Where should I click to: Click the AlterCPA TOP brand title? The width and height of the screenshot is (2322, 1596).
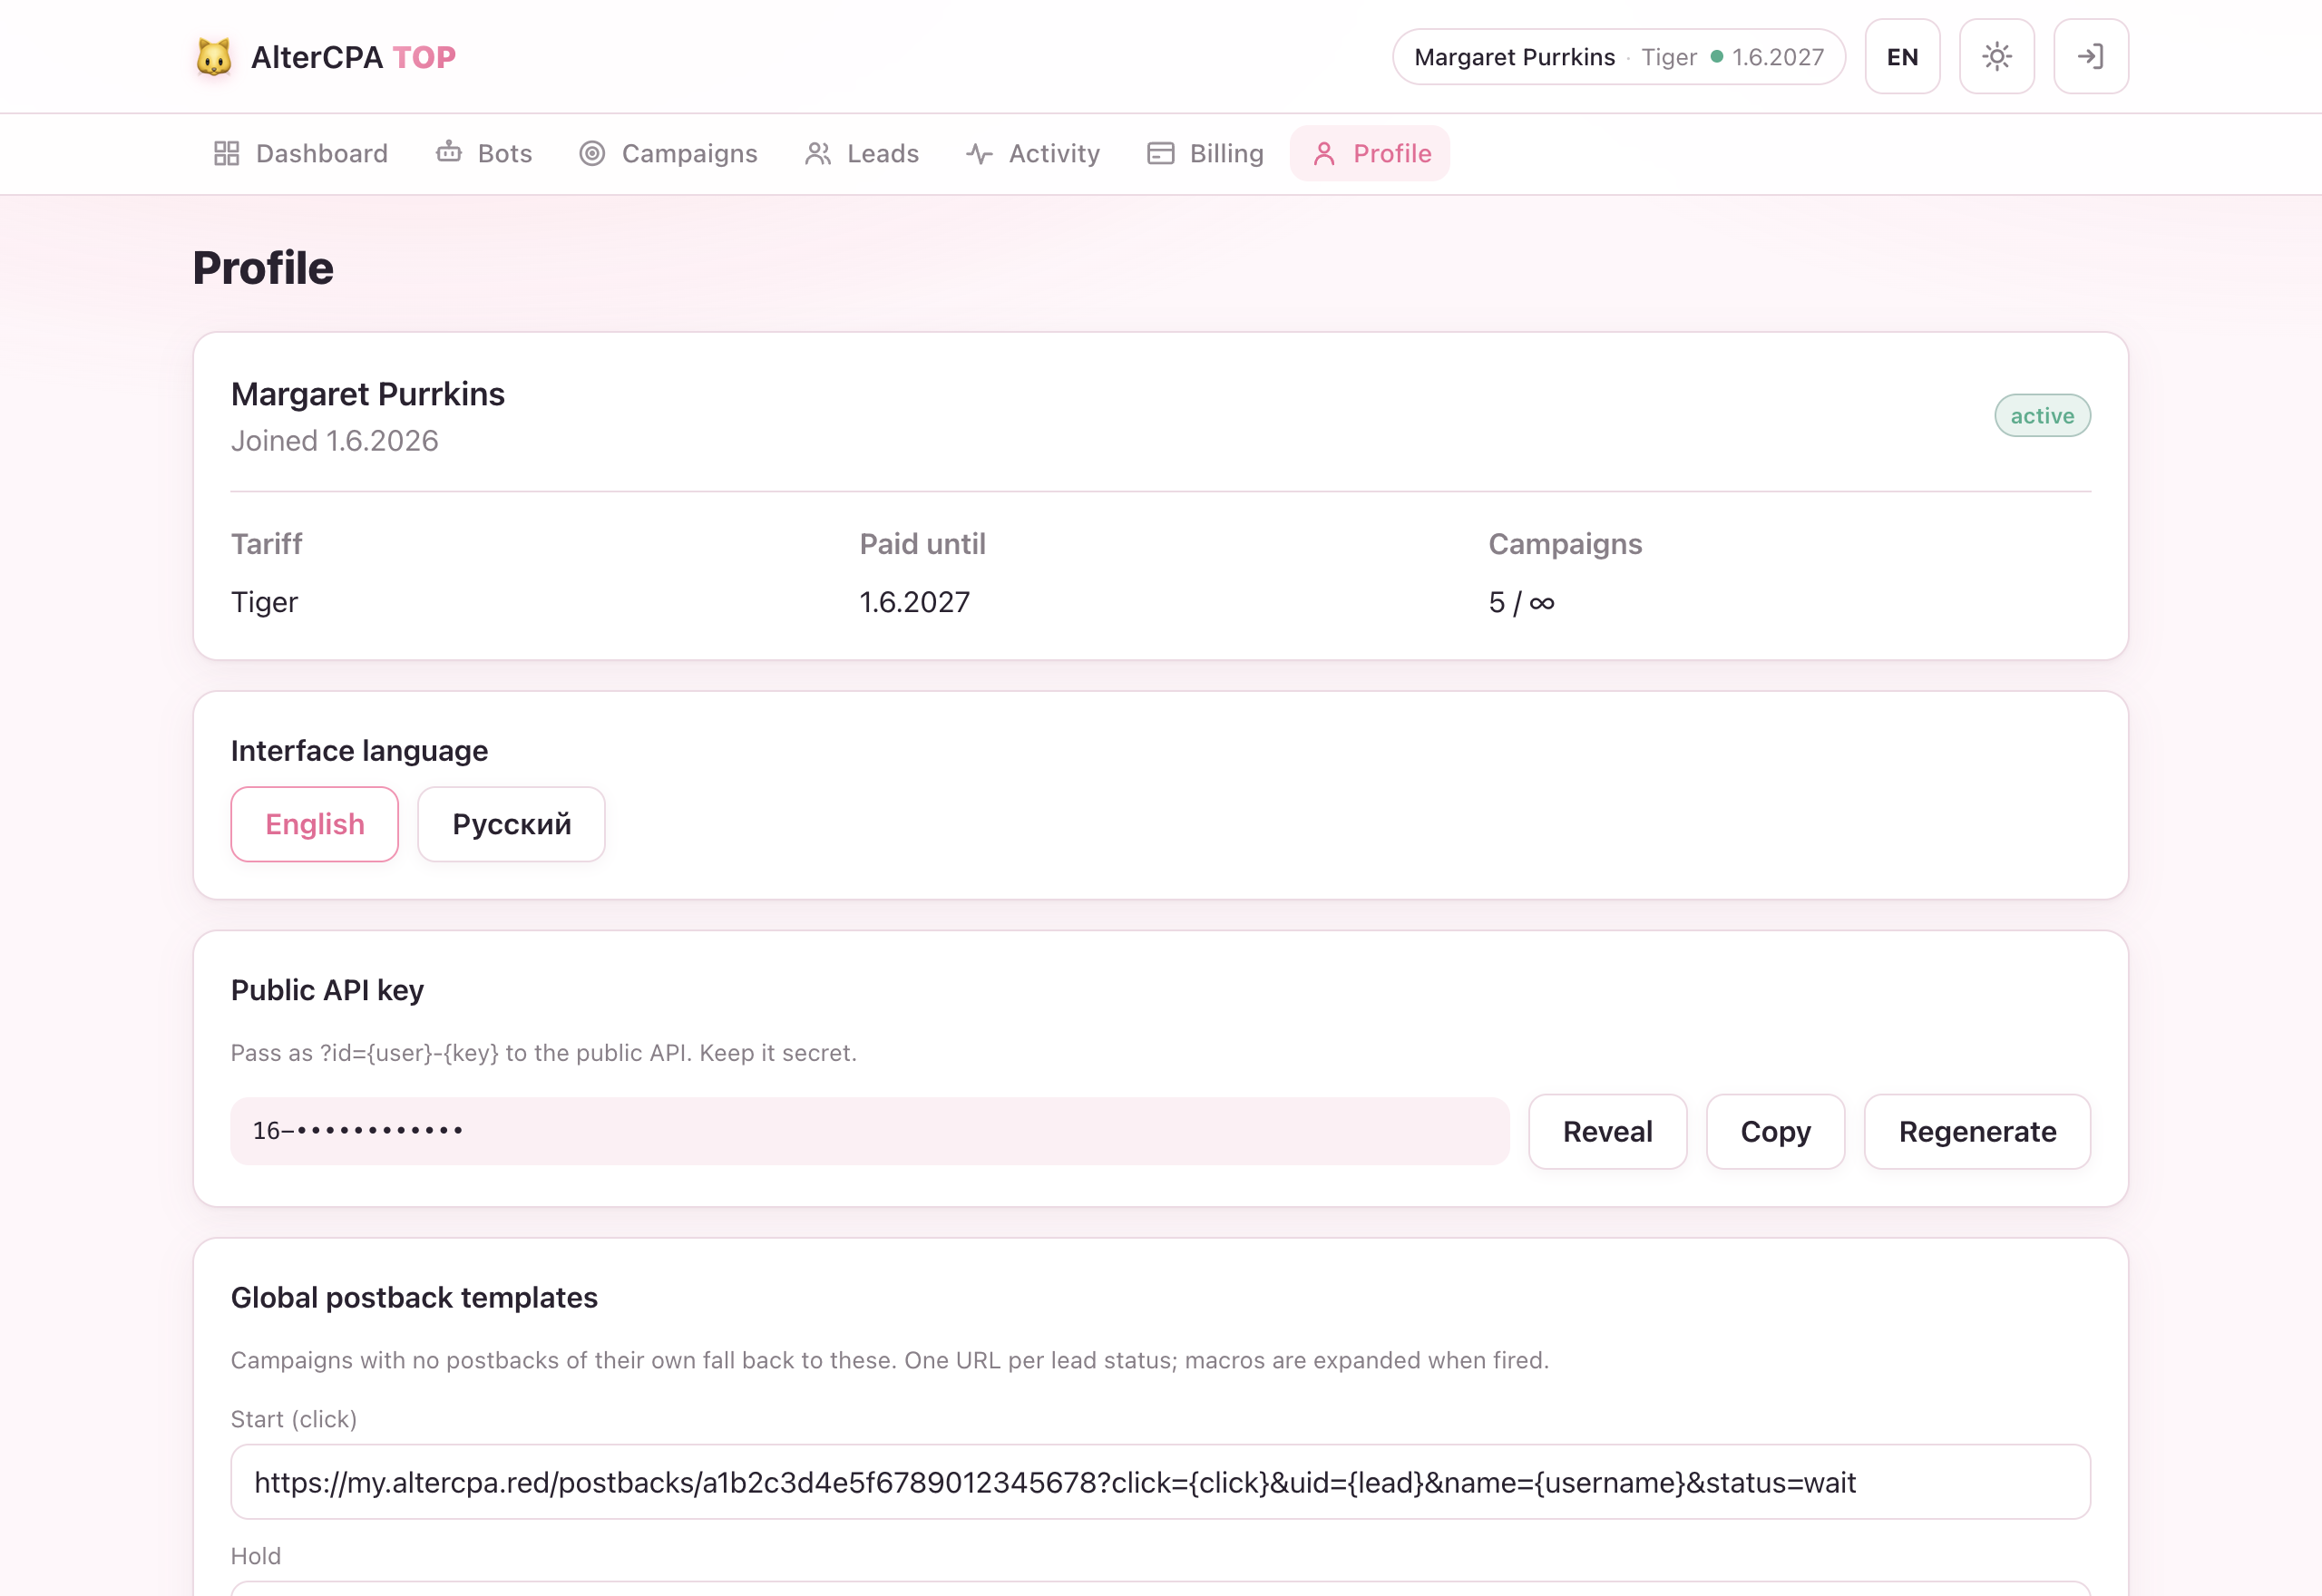coord(353,57)
